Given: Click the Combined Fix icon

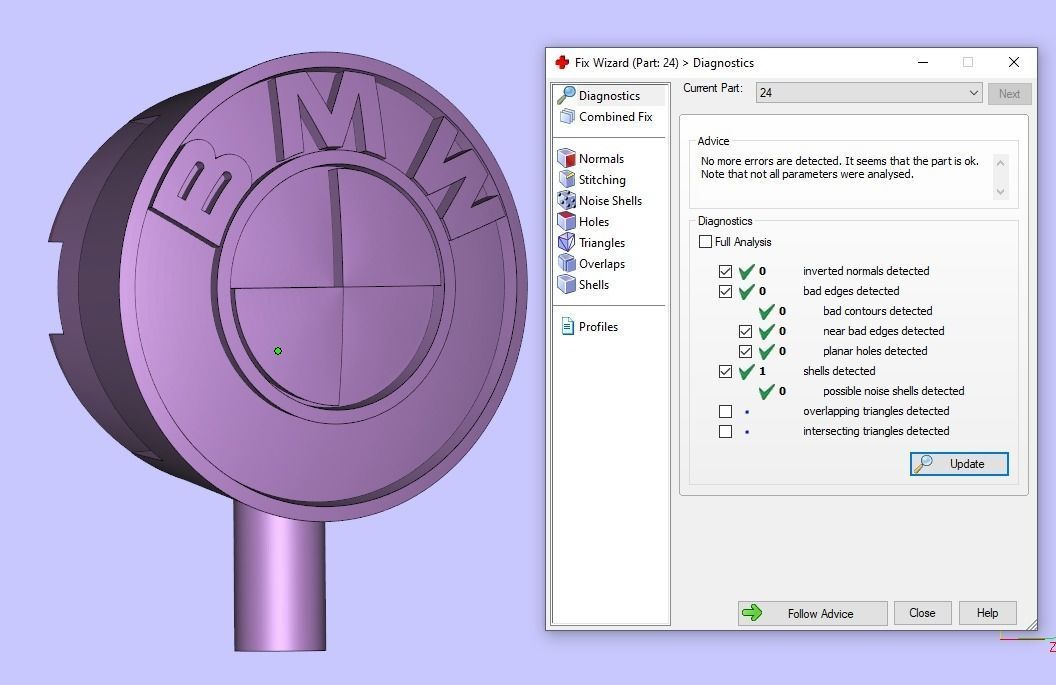Looking at the screenshot, I should [567, 117].
